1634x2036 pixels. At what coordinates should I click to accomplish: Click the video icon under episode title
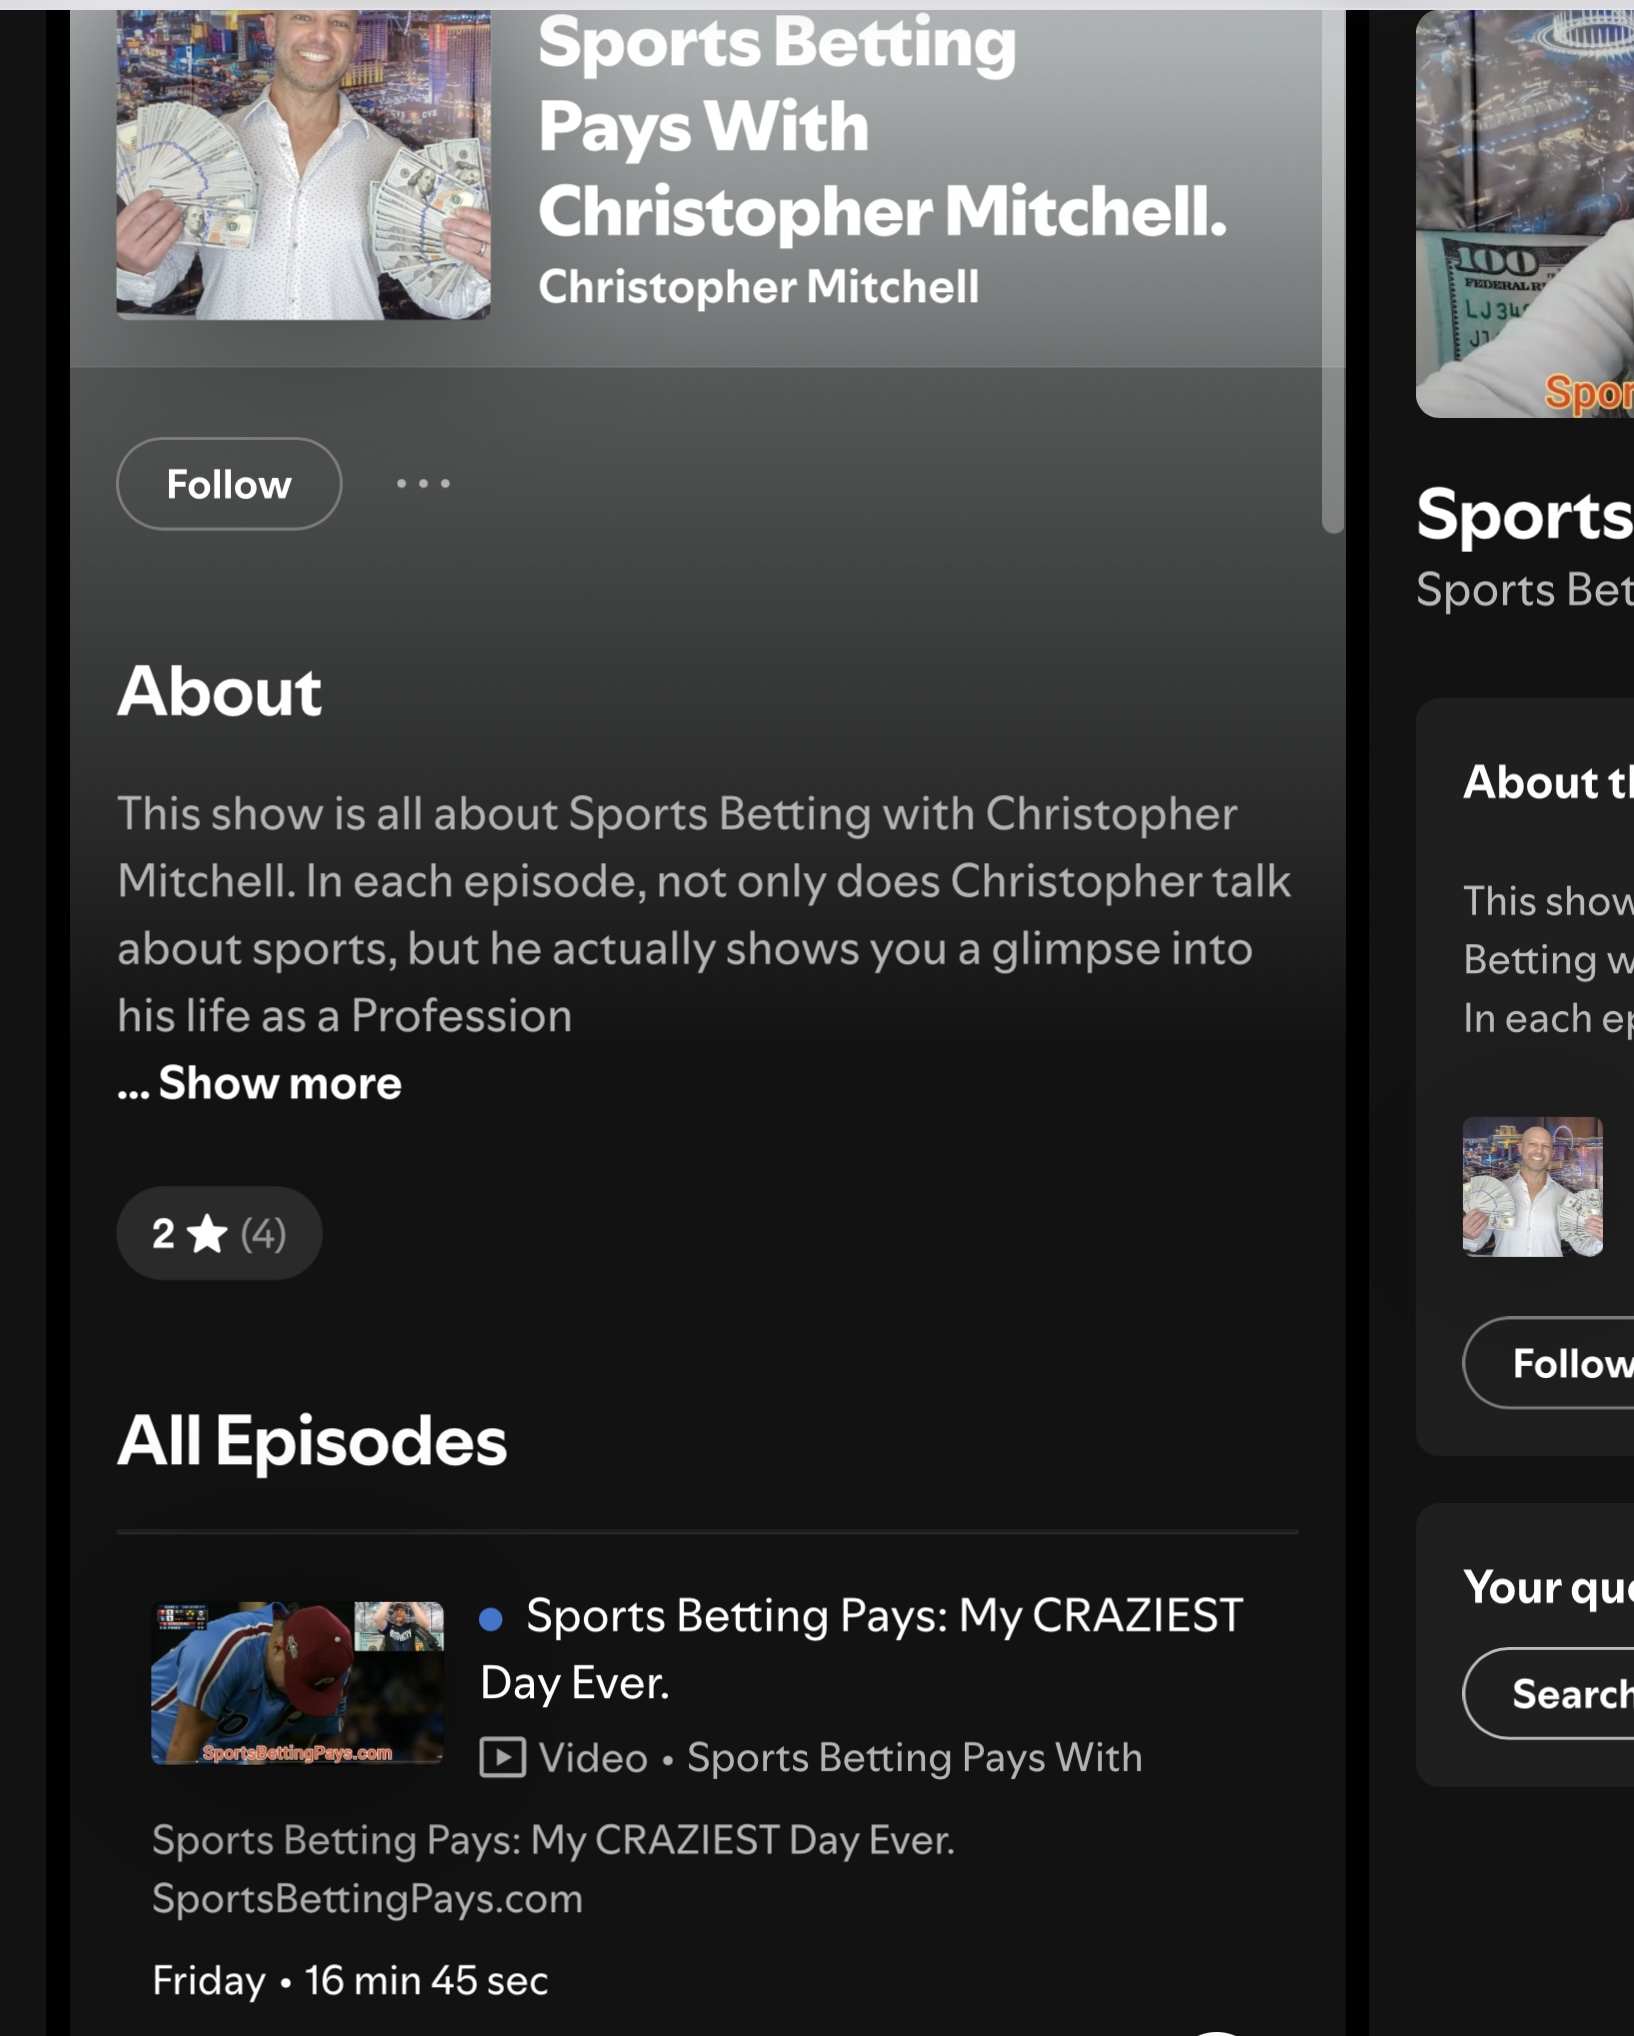(x=502, y=1757)
